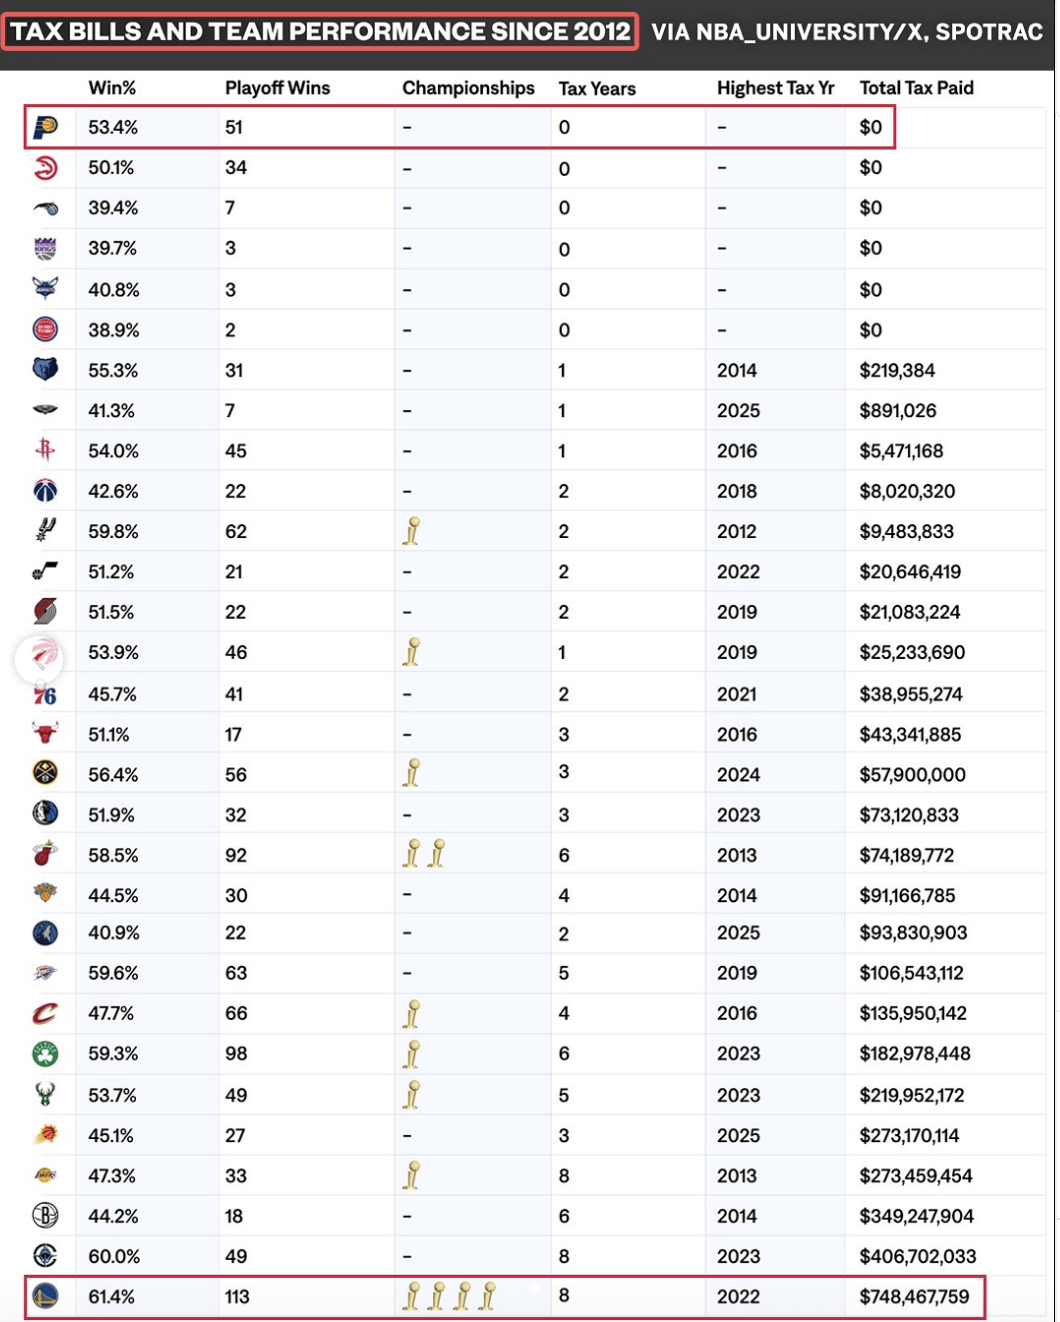Click the Total Tax Paid header
Image resolution: width=1060 pixels, height=1322 pixels.
click(916, 88)
